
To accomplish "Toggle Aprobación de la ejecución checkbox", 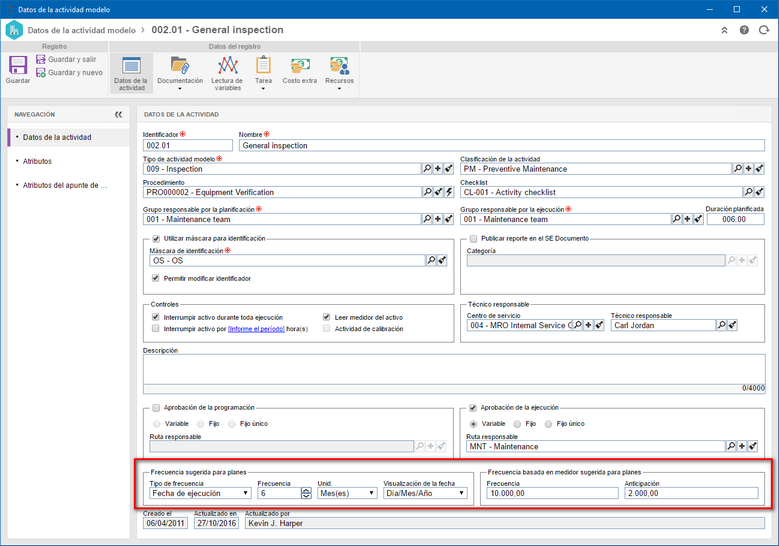I will (473, 408).
